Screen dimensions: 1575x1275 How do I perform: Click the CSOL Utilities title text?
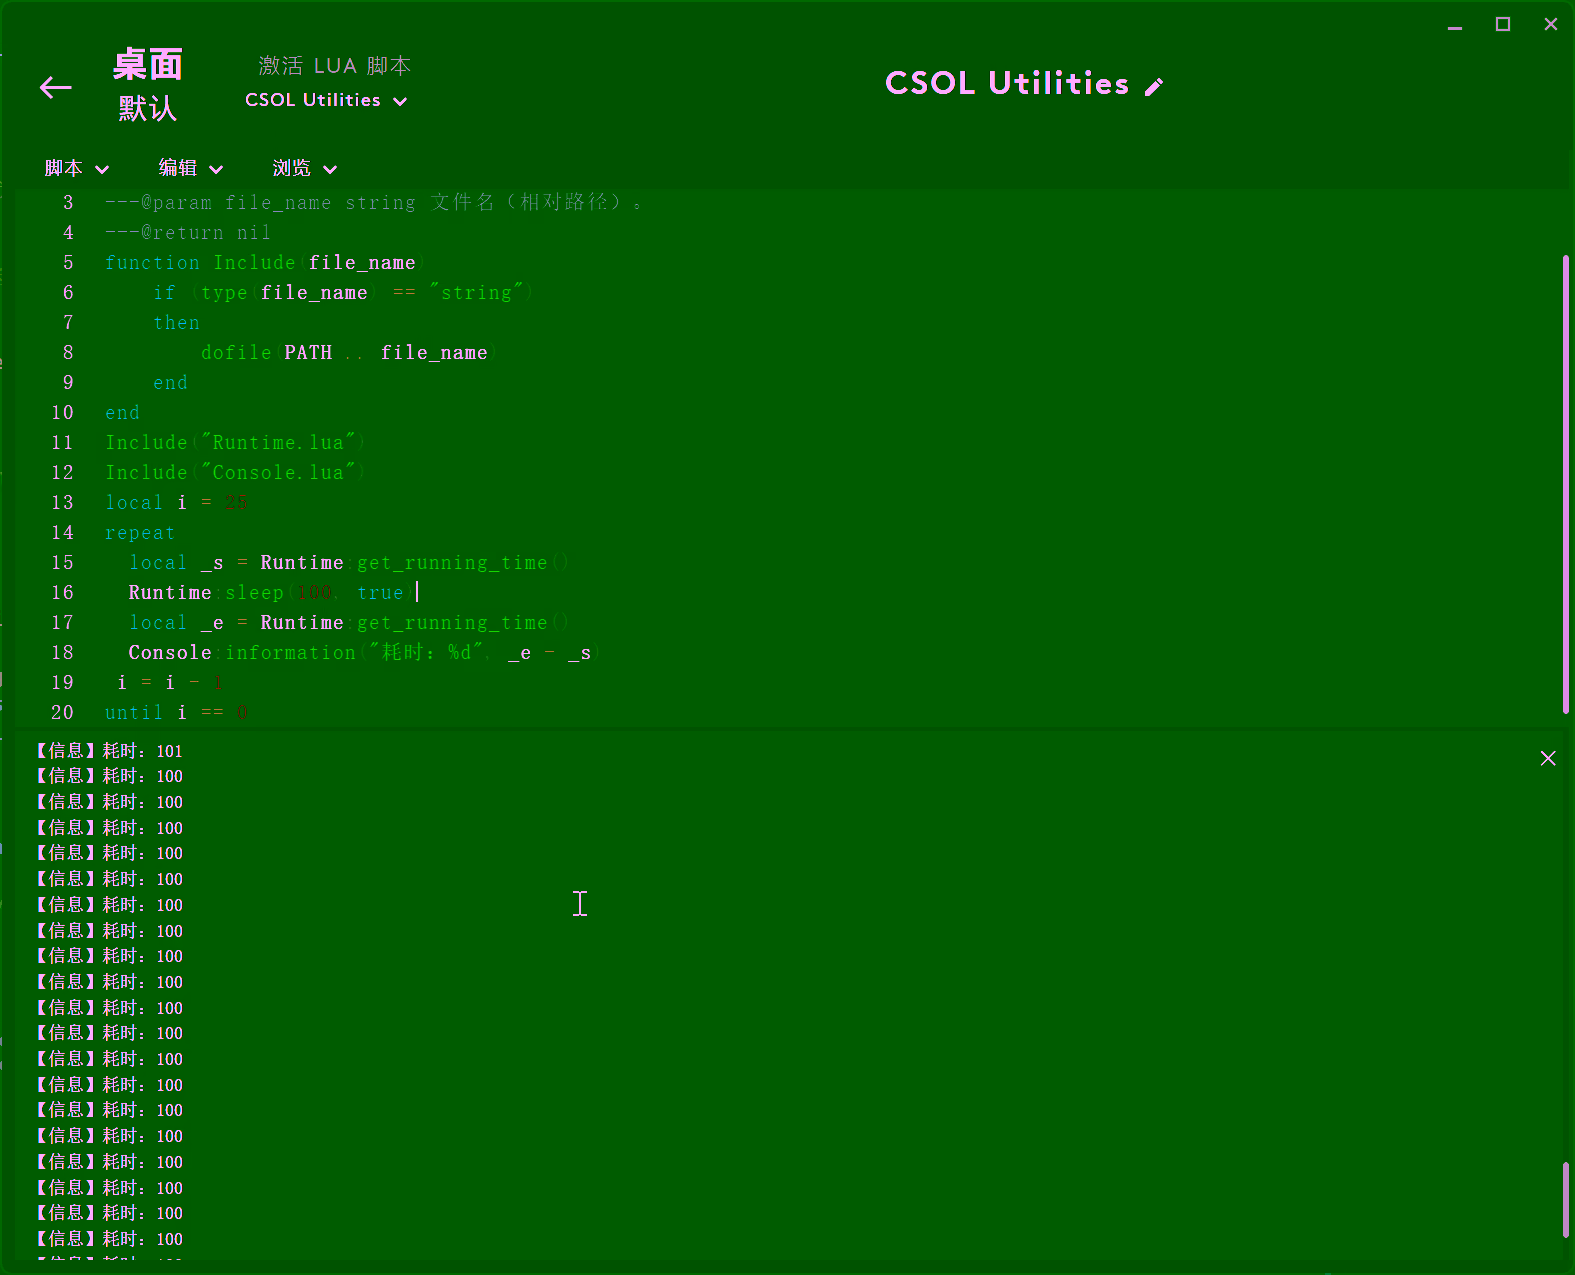coord(1006,84)
